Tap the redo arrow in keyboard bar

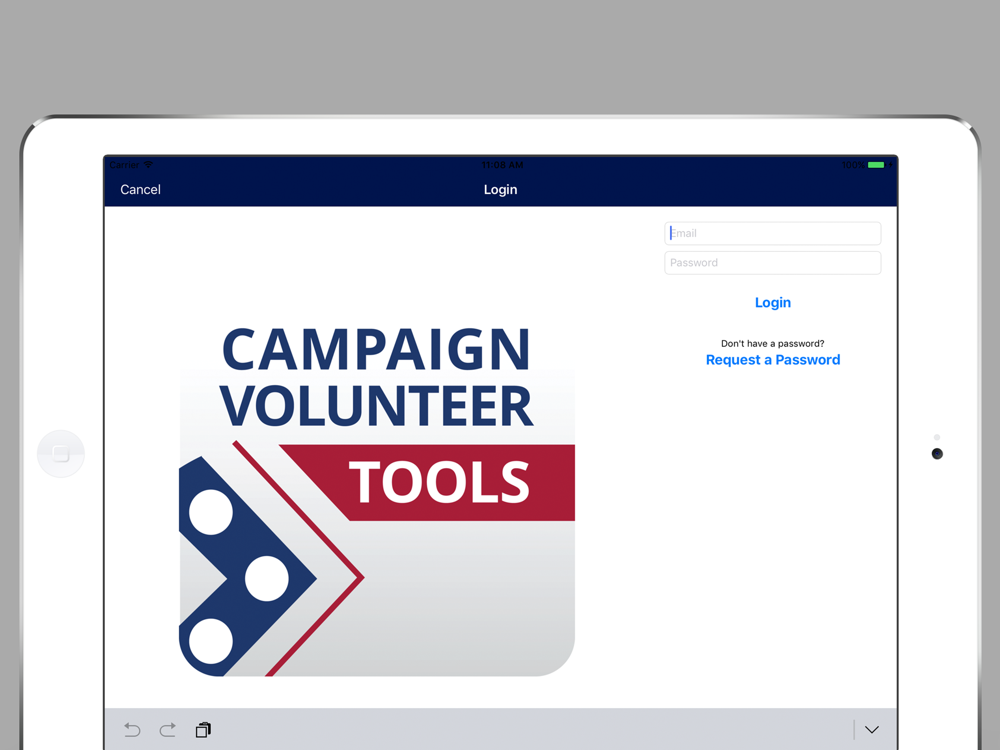coord(168,730)
